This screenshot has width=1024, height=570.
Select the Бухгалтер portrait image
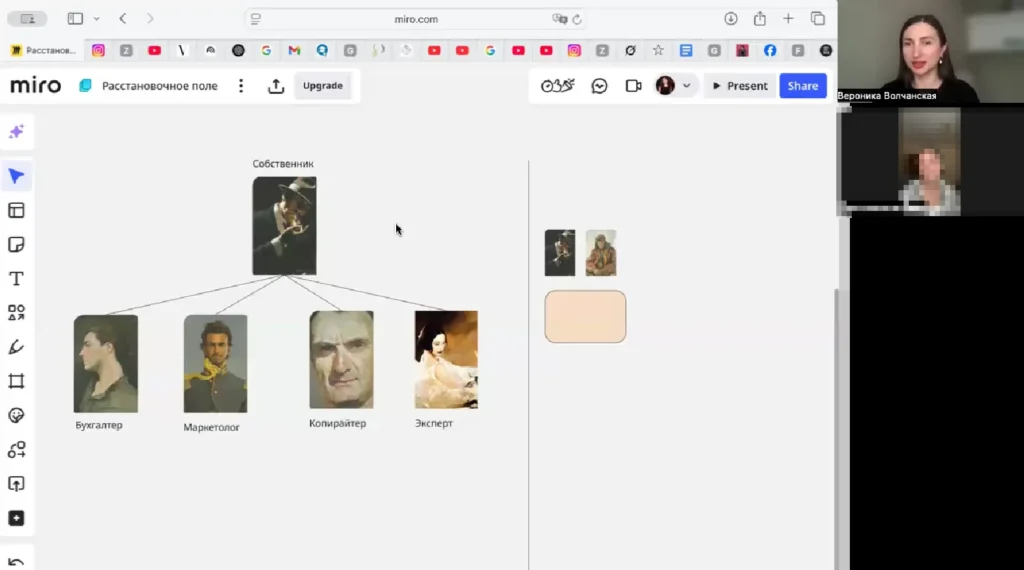(x=106, y=364)
